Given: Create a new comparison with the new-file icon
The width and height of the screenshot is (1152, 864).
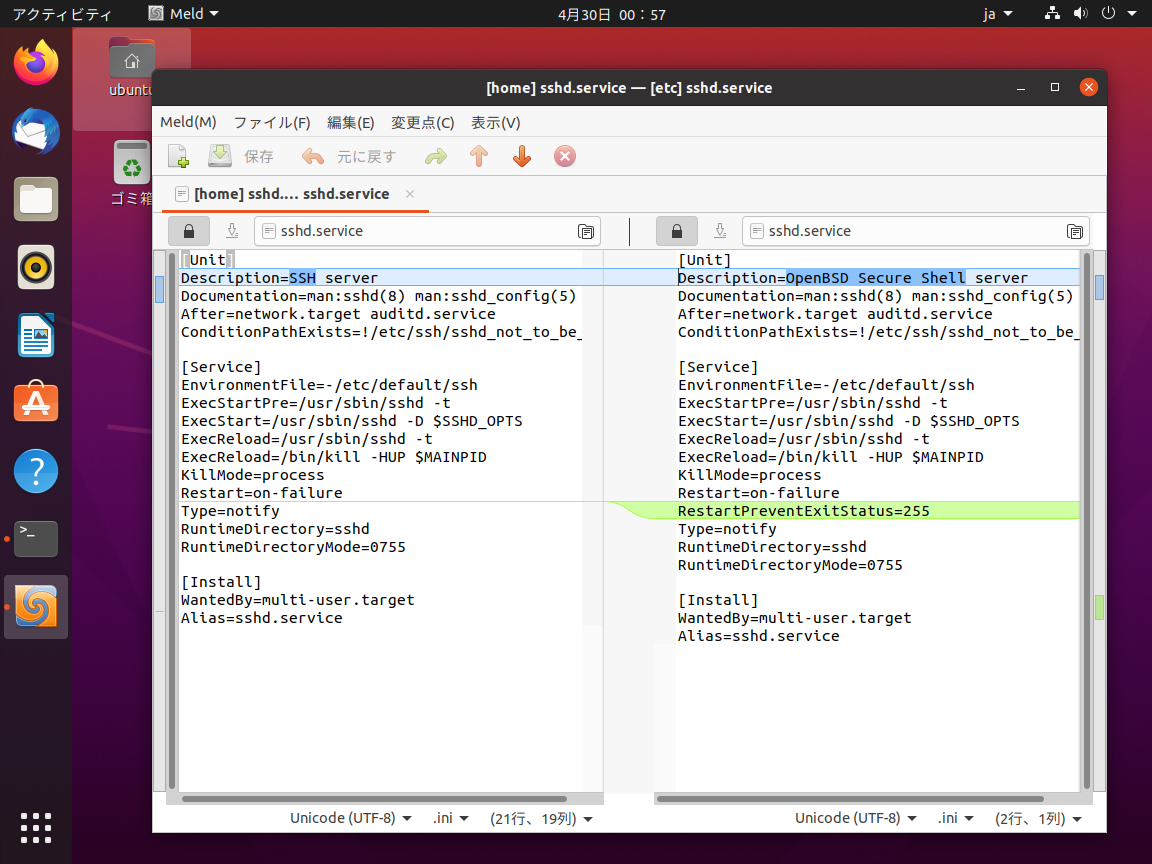Looking at the screenshot, I should pyautogui.click(x=178, y=156).
